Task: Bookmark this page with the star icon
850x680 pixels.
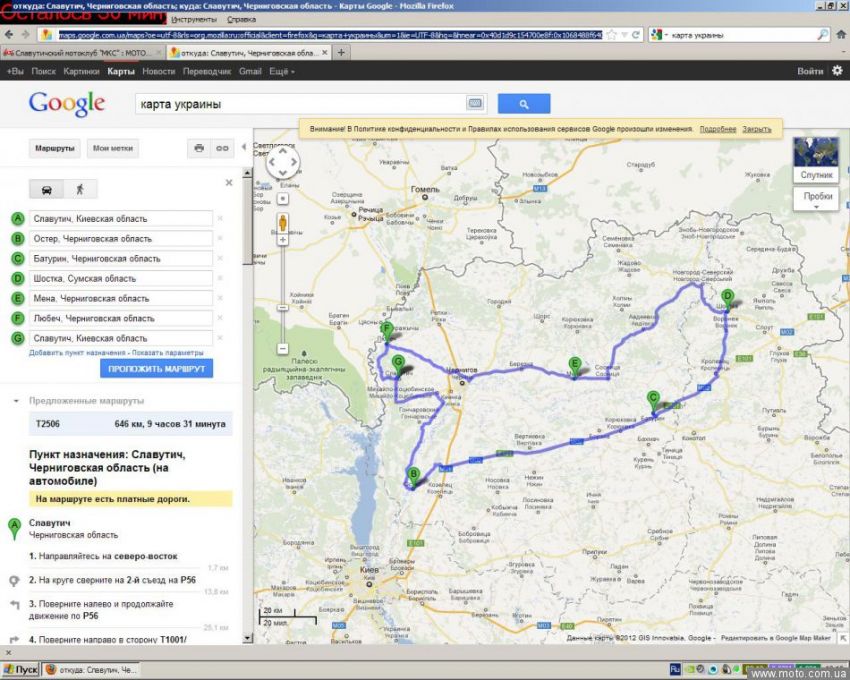Action: (611, 35)
